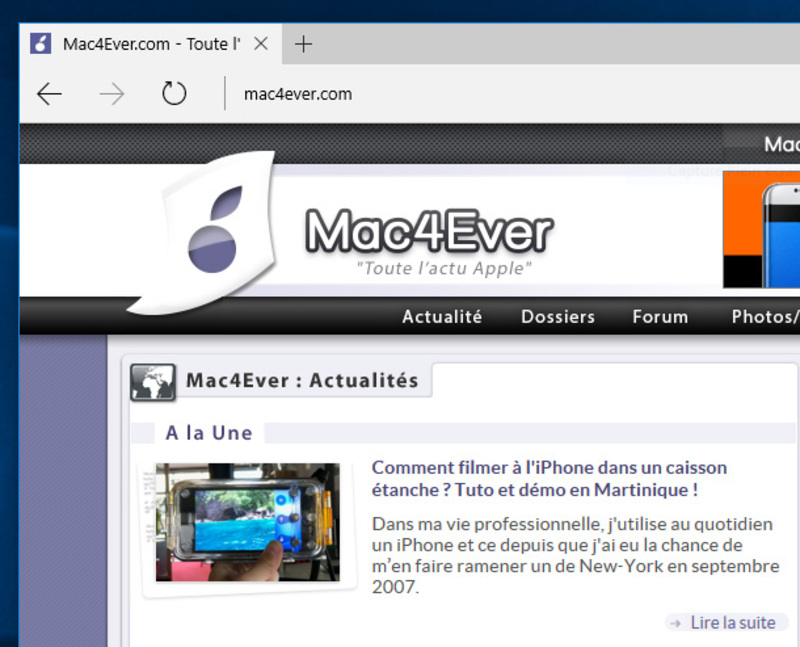Open the article titled Comment filmer à l'iPhone
The width and height of the screenshot is (800, 647).
[x=549, y=479]
